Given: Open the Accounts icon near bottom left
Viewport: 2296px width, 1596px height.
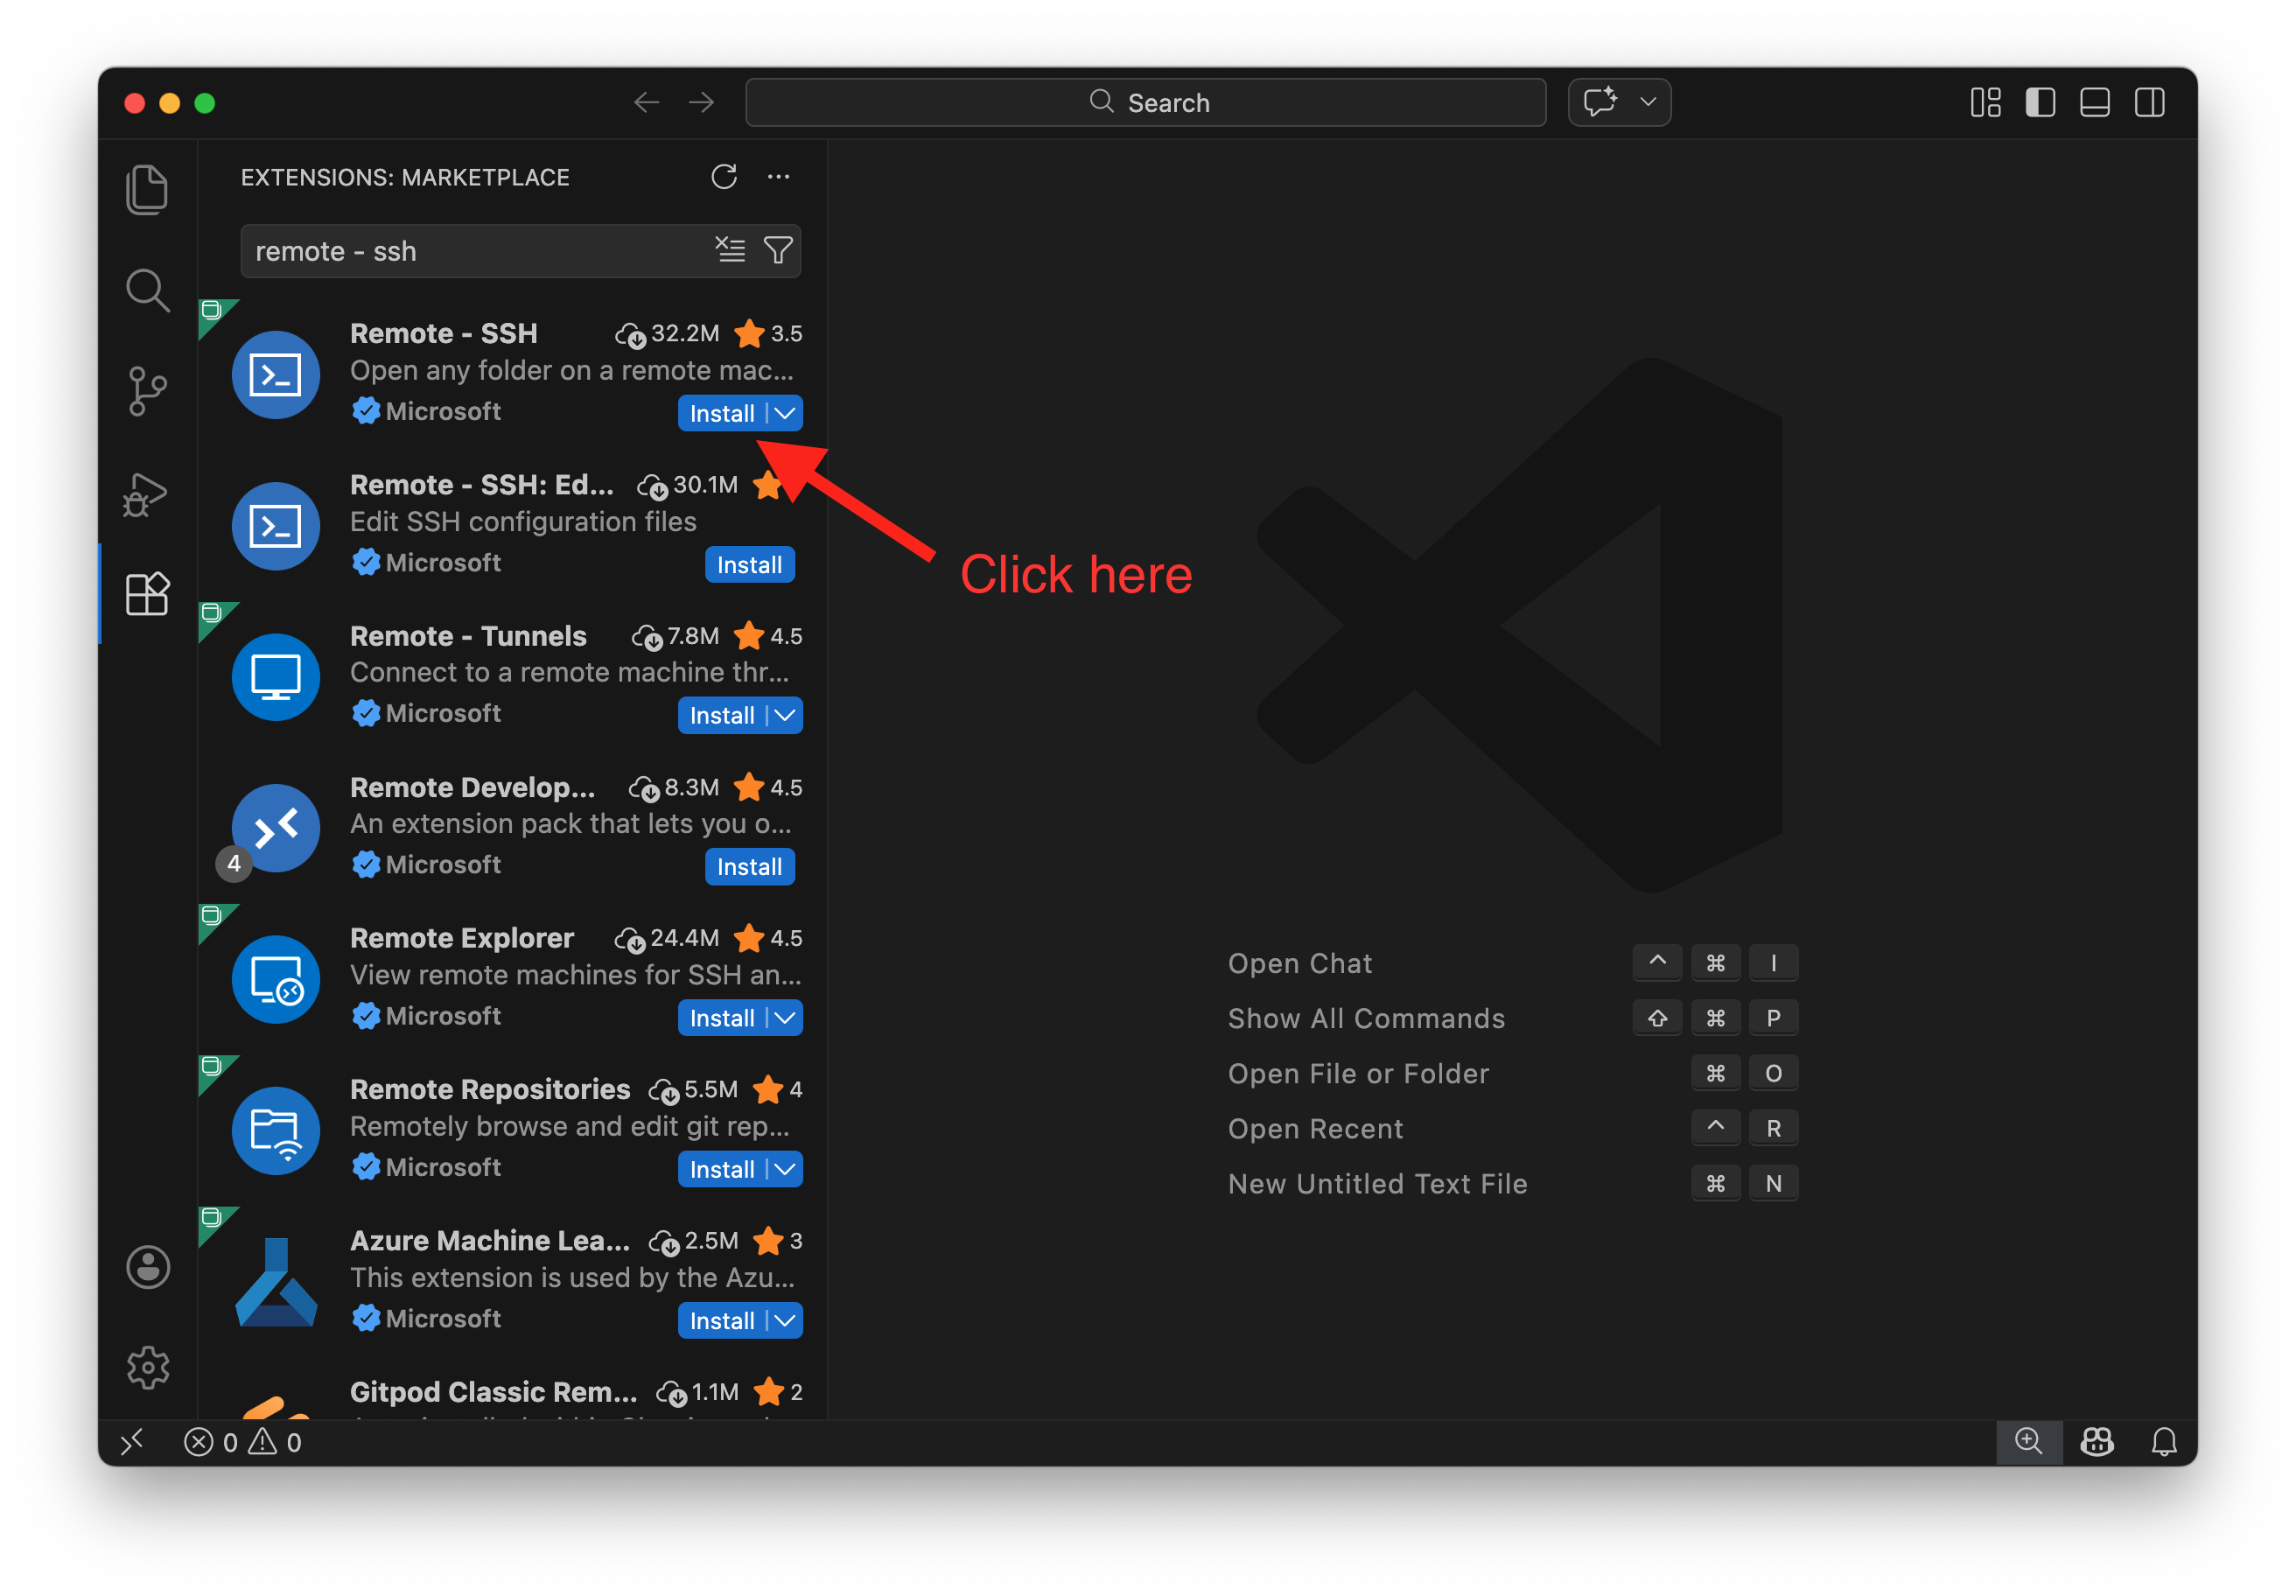Looking at the screenshot, I should [147, 1267].
